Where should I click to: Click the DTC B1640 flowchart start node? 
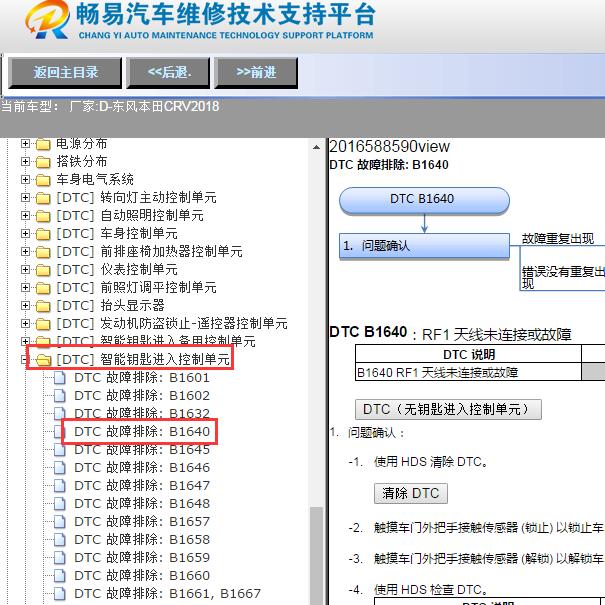424,200
